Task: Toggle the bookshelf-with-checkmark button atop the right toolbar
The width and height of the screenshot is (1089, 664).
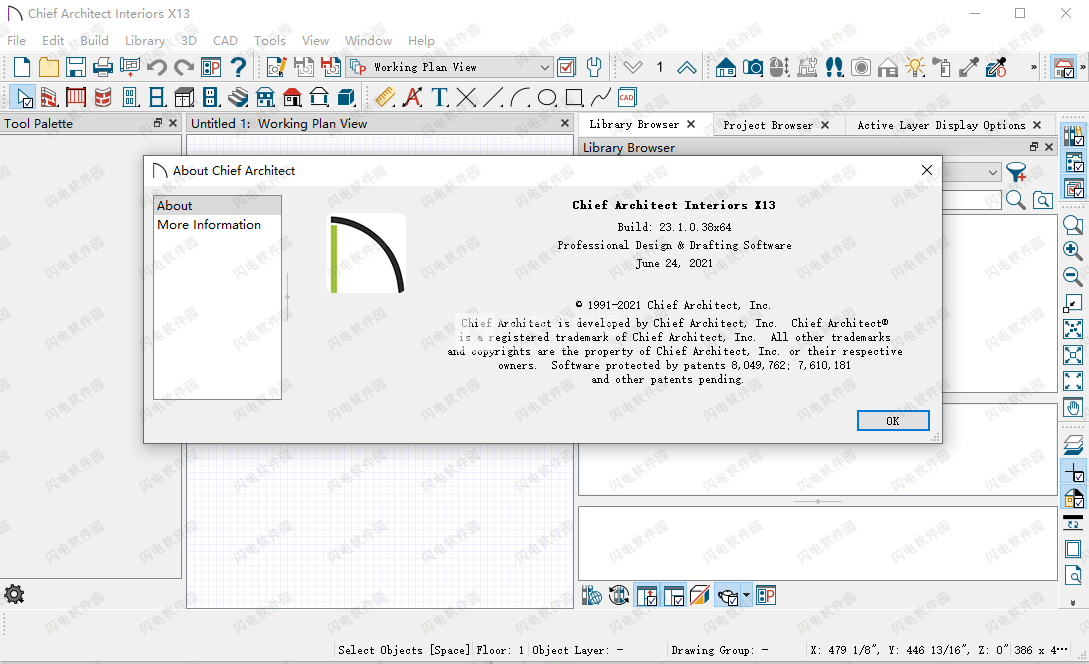Action: point(1073,136)
